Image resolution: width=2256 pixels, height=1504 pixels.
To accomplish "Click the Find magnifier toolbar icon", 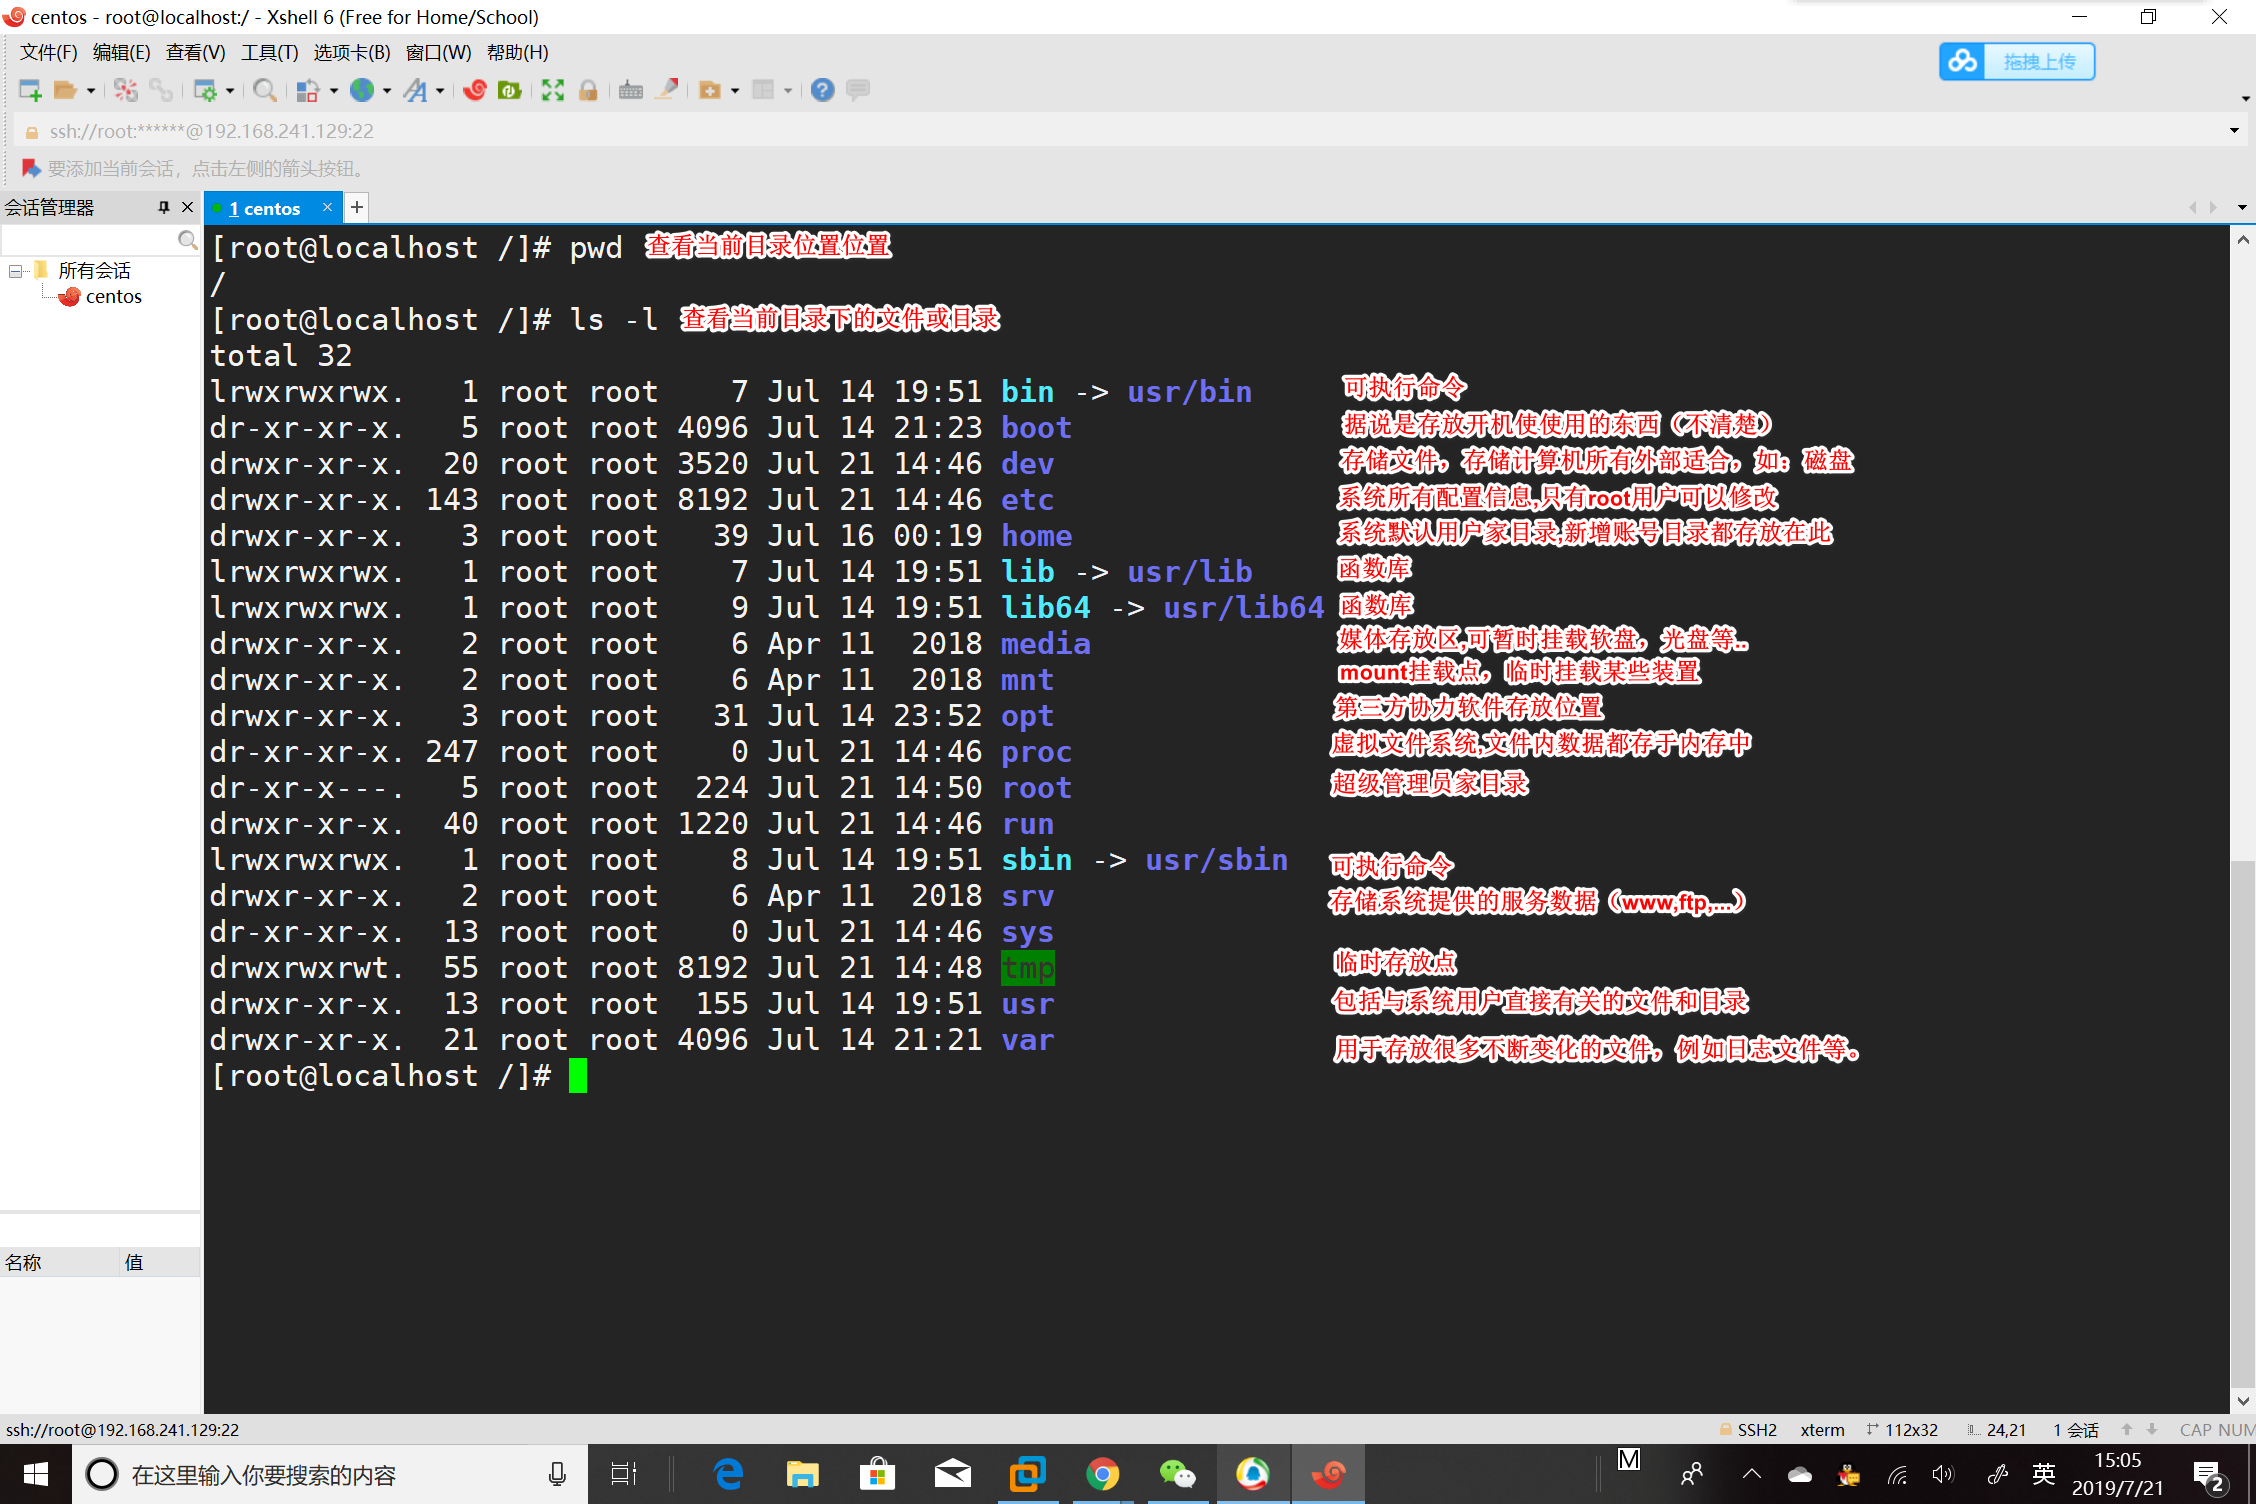I will pos(265,91).
